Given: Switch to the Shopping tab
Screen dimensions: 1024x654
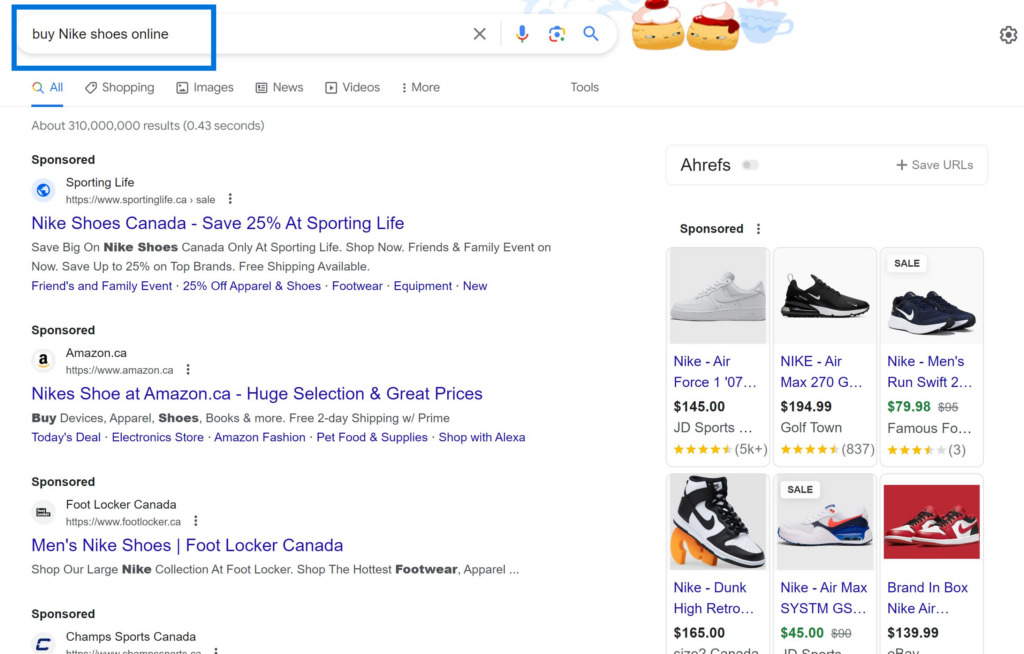Looking at the screenshot, I should coord(119,87).
